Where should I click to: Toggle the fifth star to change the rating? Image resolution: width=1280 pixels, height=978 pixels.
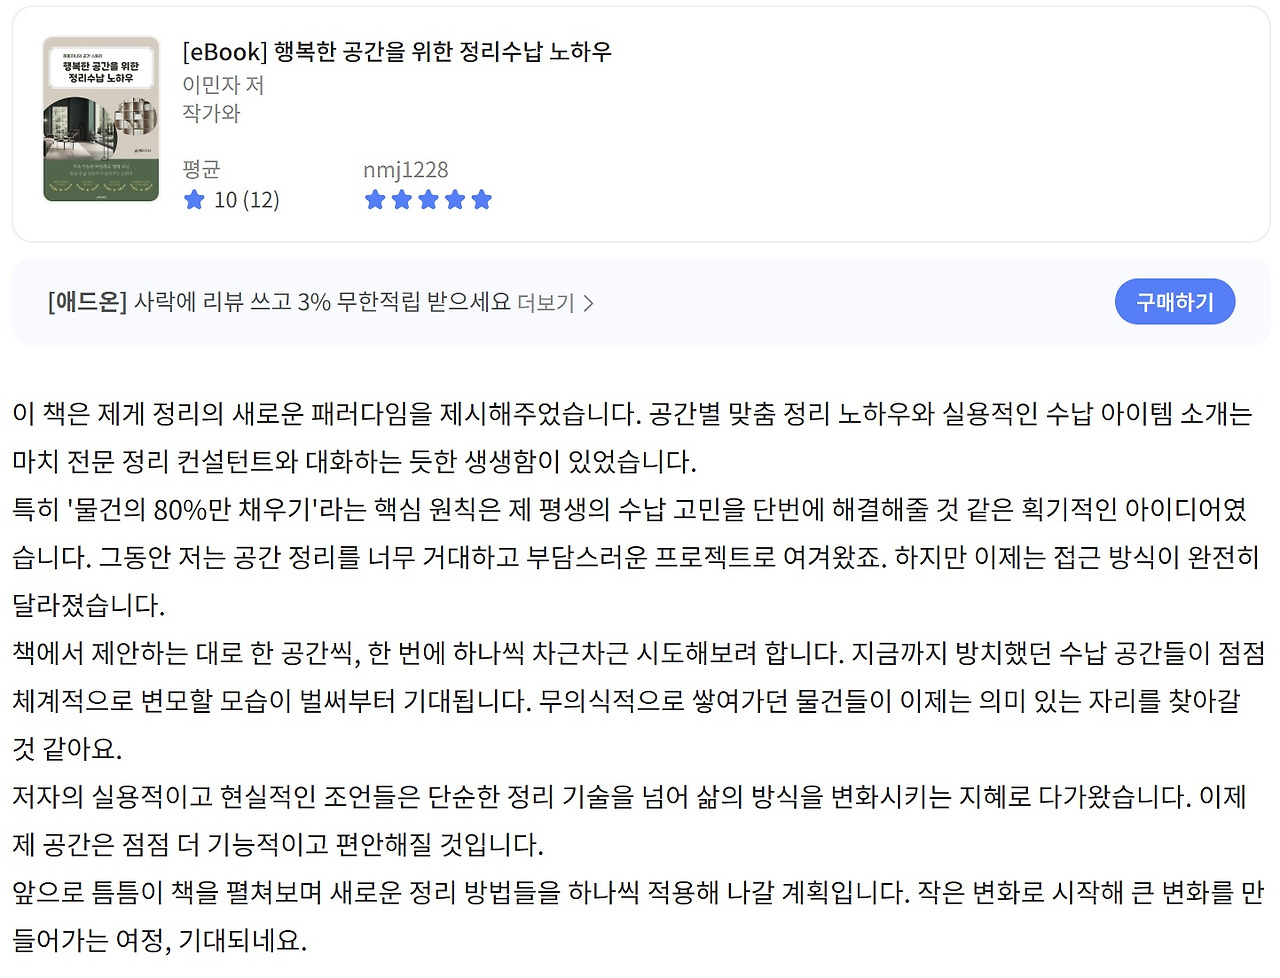(x=483, y=199)
